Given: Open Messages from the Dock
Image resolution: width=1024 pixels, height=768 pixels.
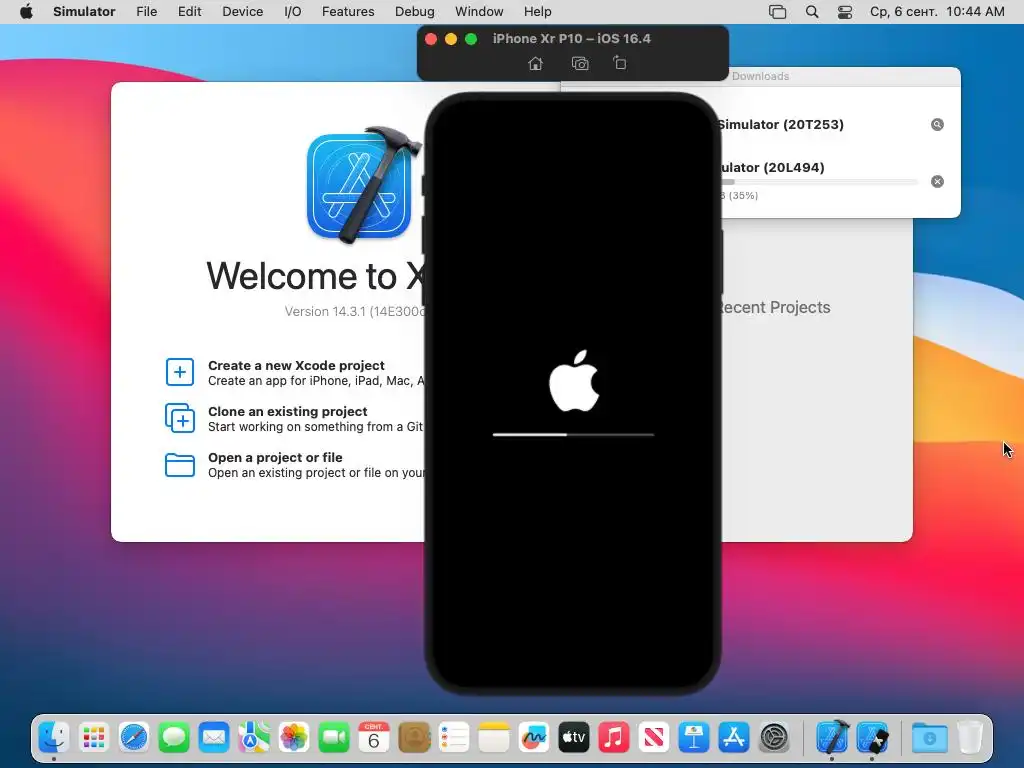Looking at the screenshot, I should pos(174,738).
